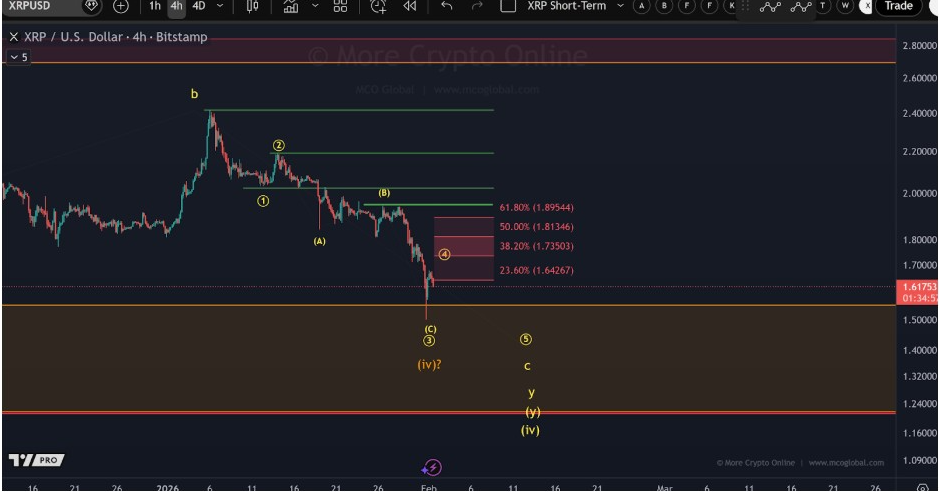Screen dimensions: 939x492
Task: Select the circled 5 wave label
Action: [x=526, y=339]
